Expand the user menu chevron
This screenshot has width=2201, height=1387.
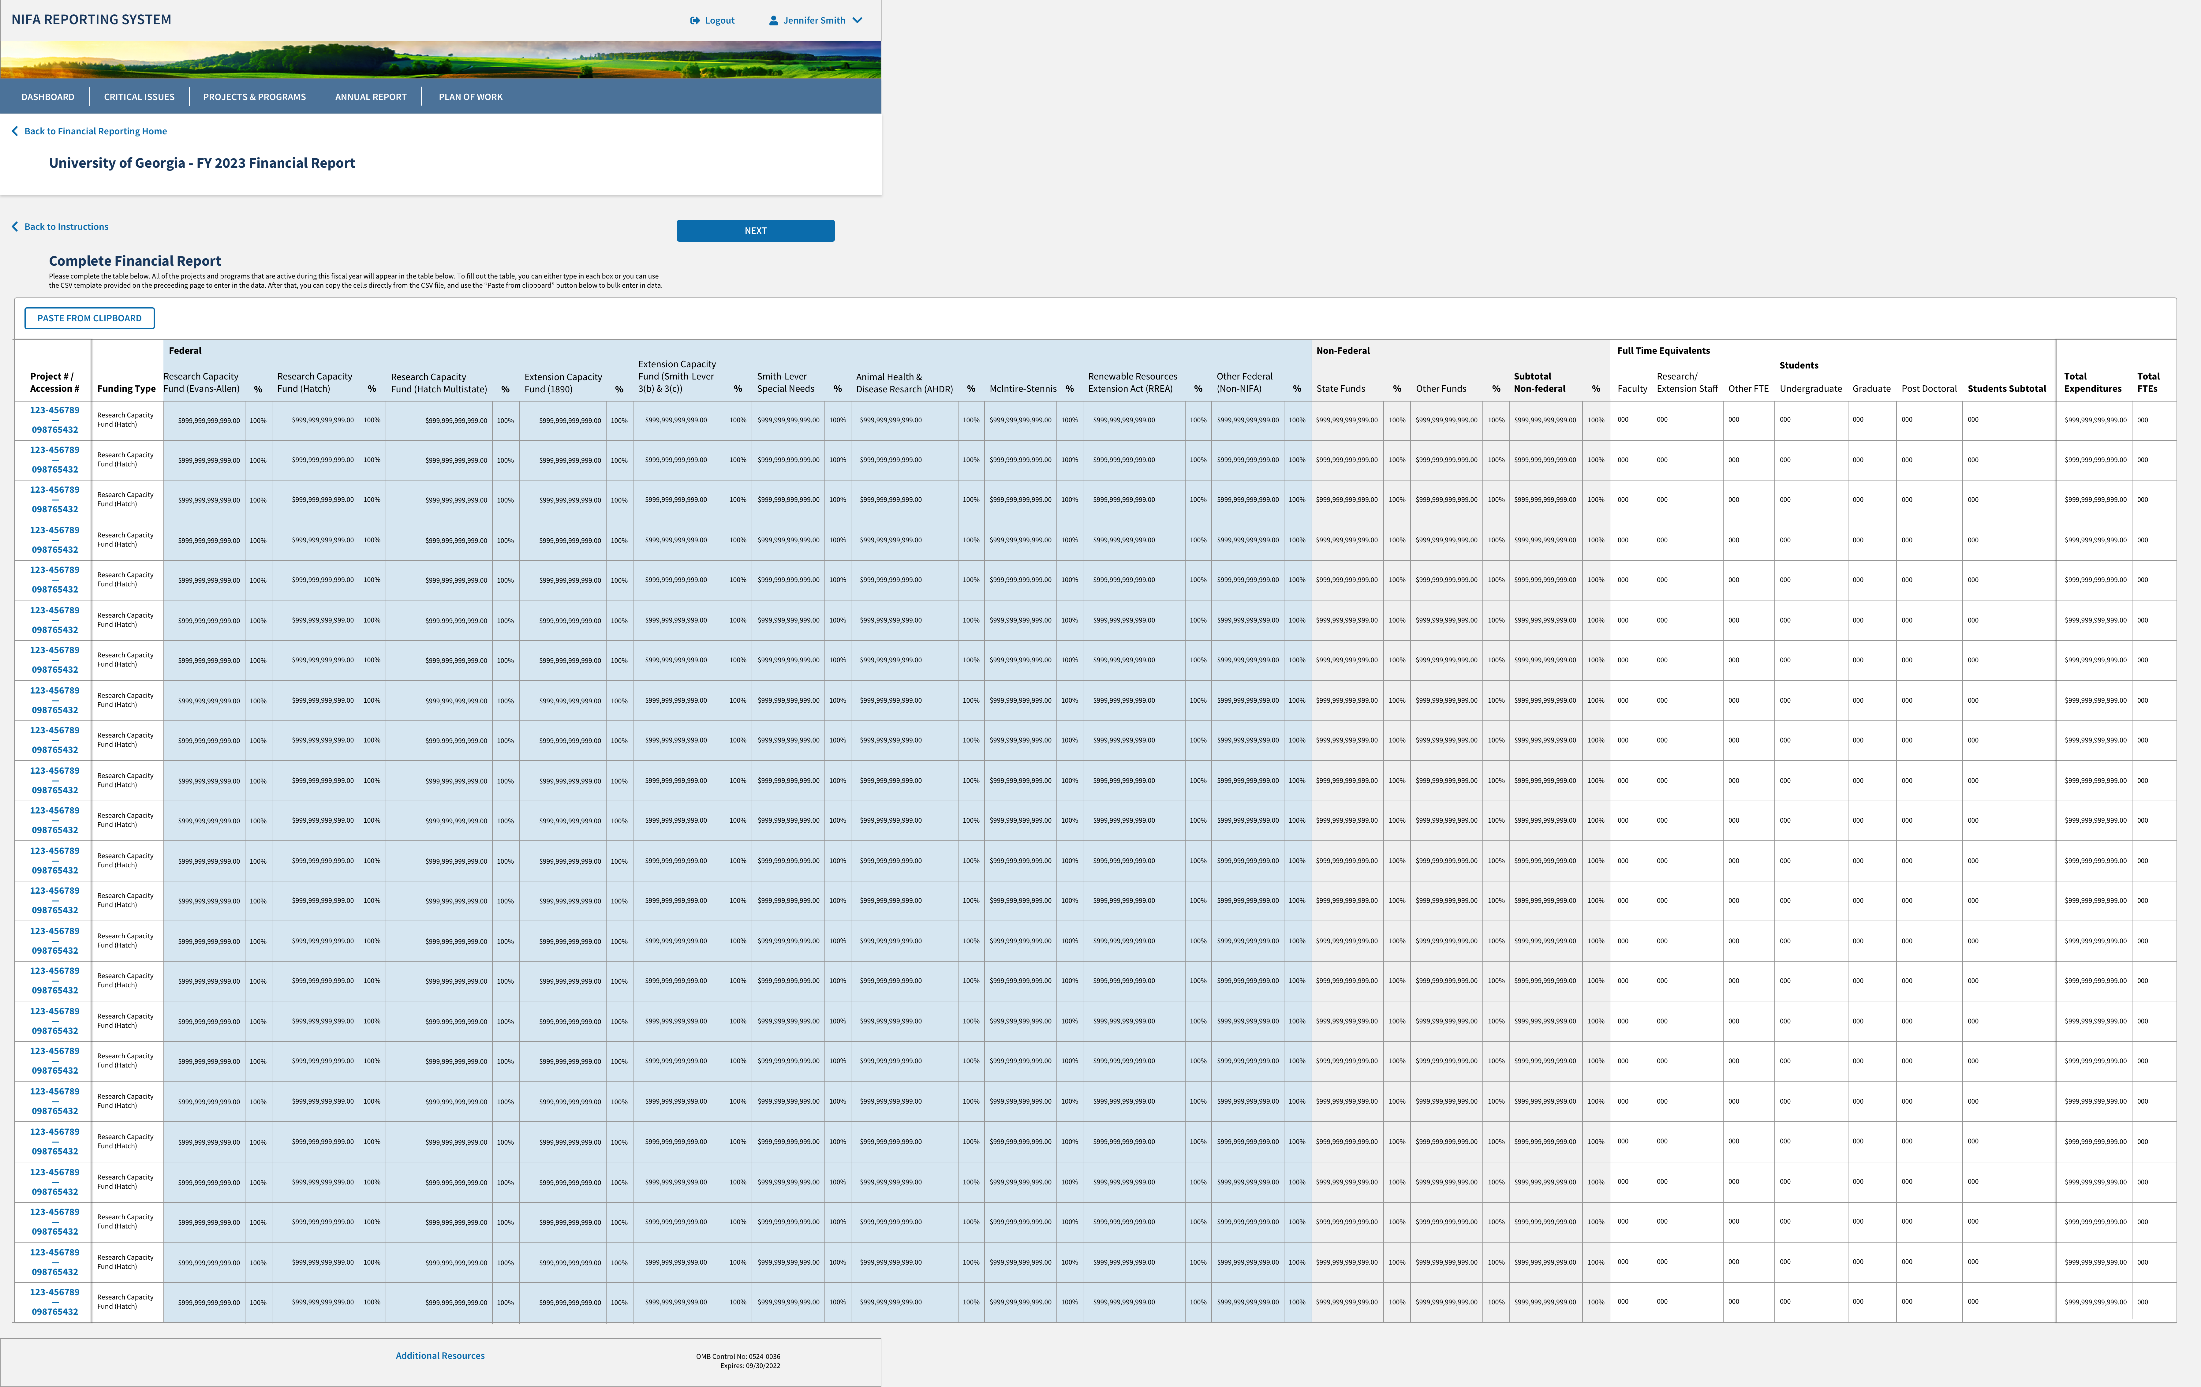click(858, 20)
